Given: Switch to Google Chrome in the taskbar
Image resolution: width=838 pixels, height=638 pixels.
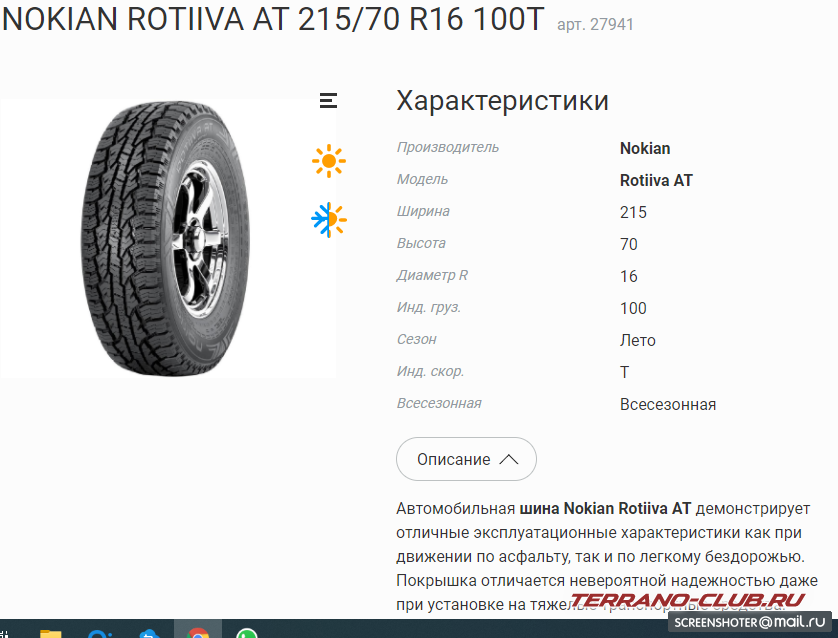Looking at the screenshot, I should point(198,633).
